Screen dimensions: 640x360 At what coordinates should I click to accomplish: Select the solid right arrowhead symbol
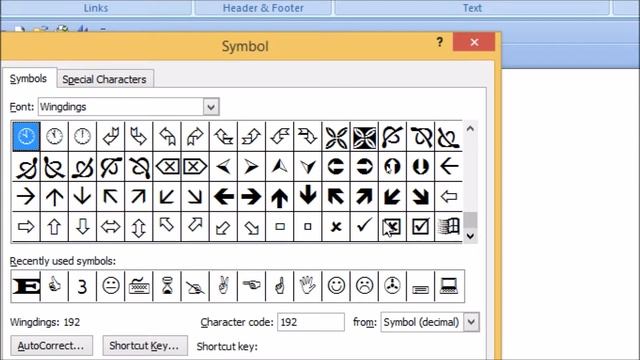pos(251,167)
